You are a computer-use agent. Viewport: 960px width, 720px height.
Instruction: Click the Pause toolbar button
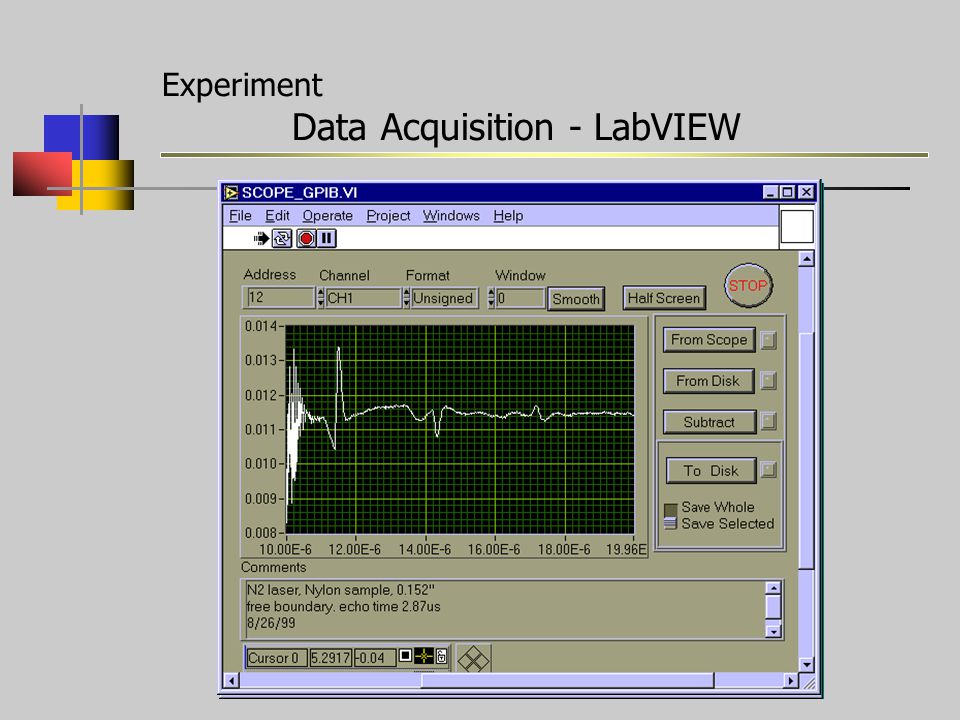click(x=327, y=238)
